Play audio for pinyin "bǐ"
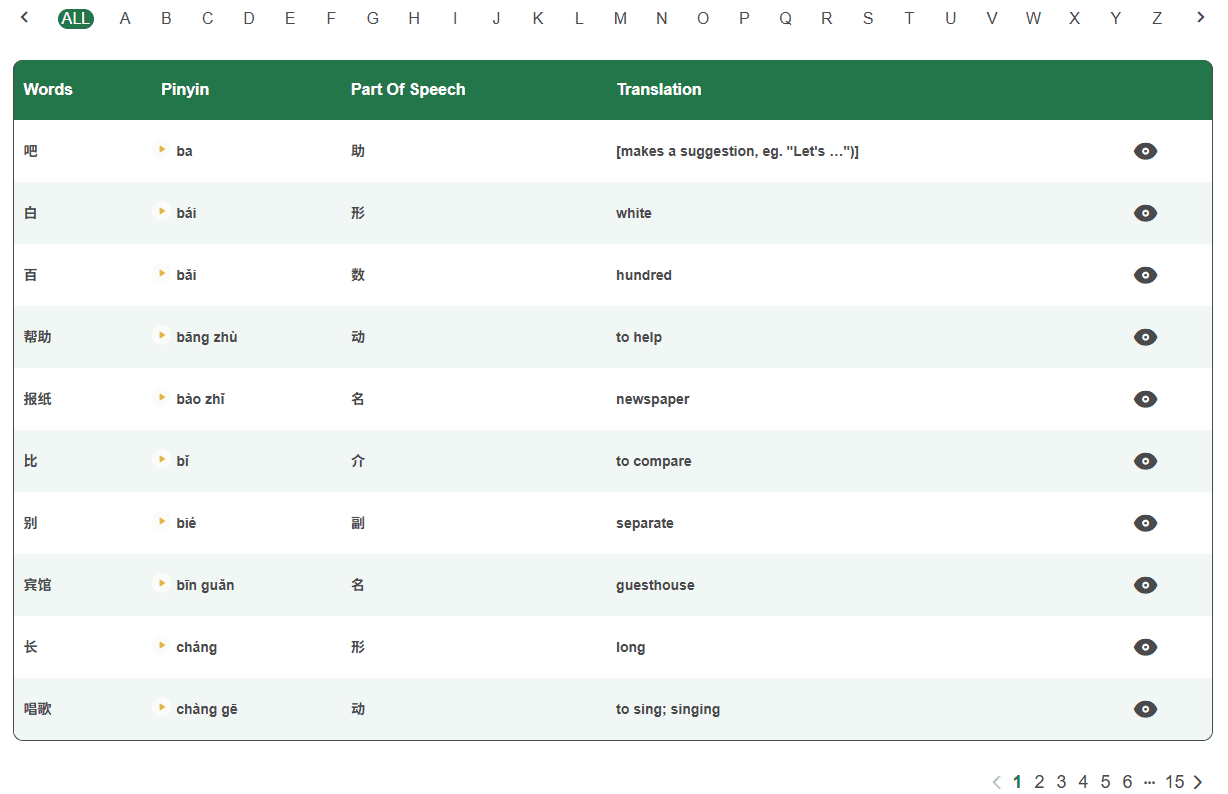This screenshot has height=794, width=1228. (161, 461)
